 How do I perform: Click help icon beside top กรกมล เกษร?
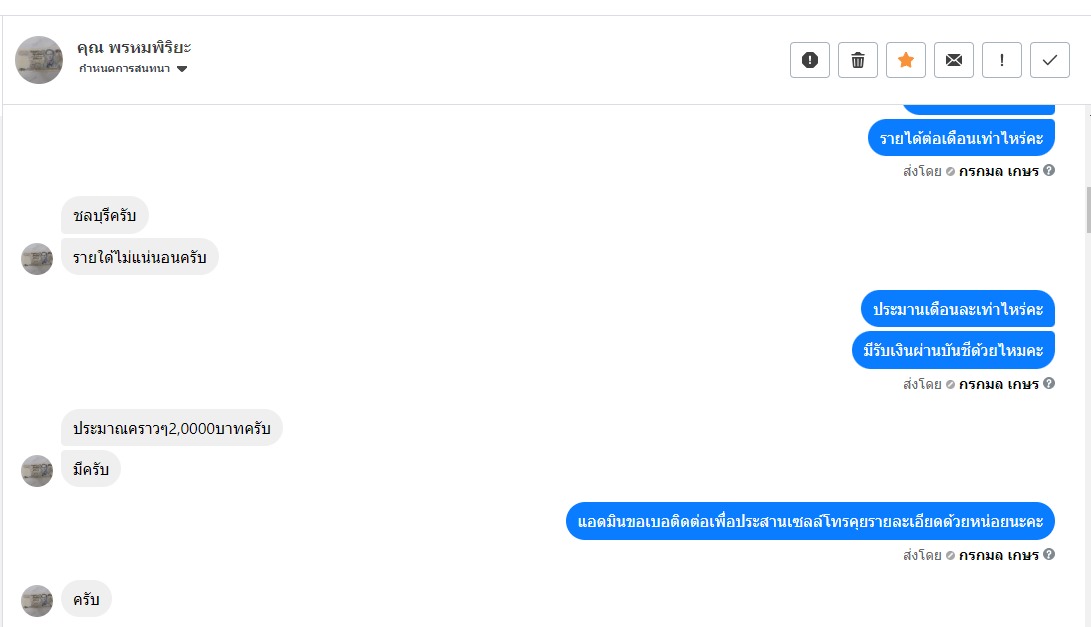point(1049,171)
